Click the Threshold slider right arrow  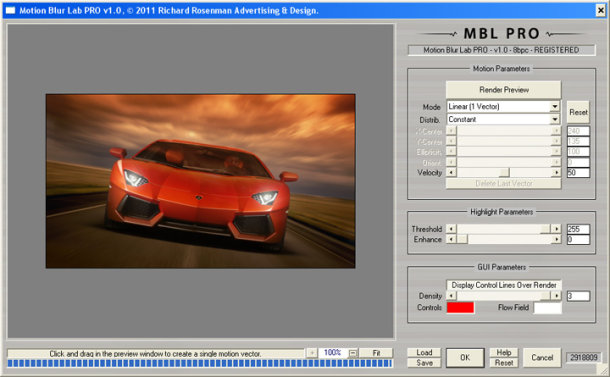click(x=556, y=229)
